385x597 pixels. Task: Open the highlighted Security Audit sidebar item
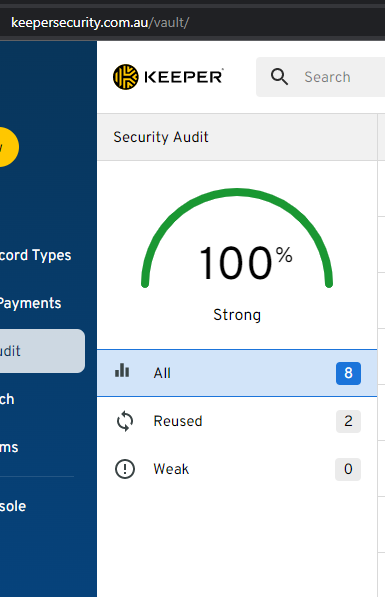pos(42,351)
